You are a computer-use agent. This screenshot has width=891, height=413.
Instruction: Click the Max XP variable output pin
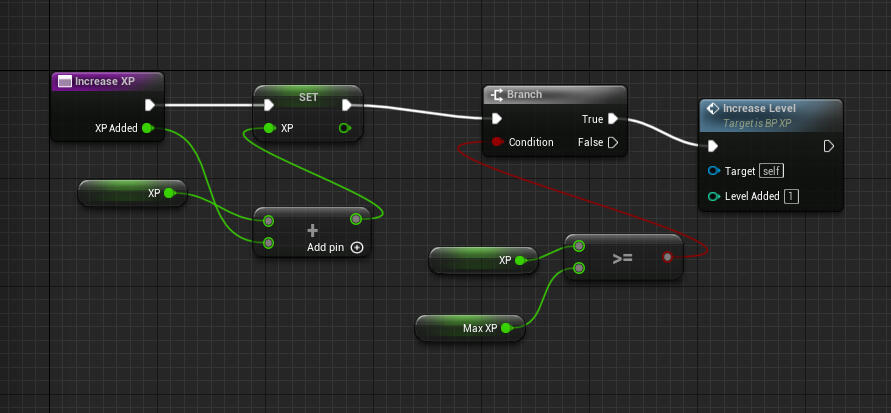point(505,328)
